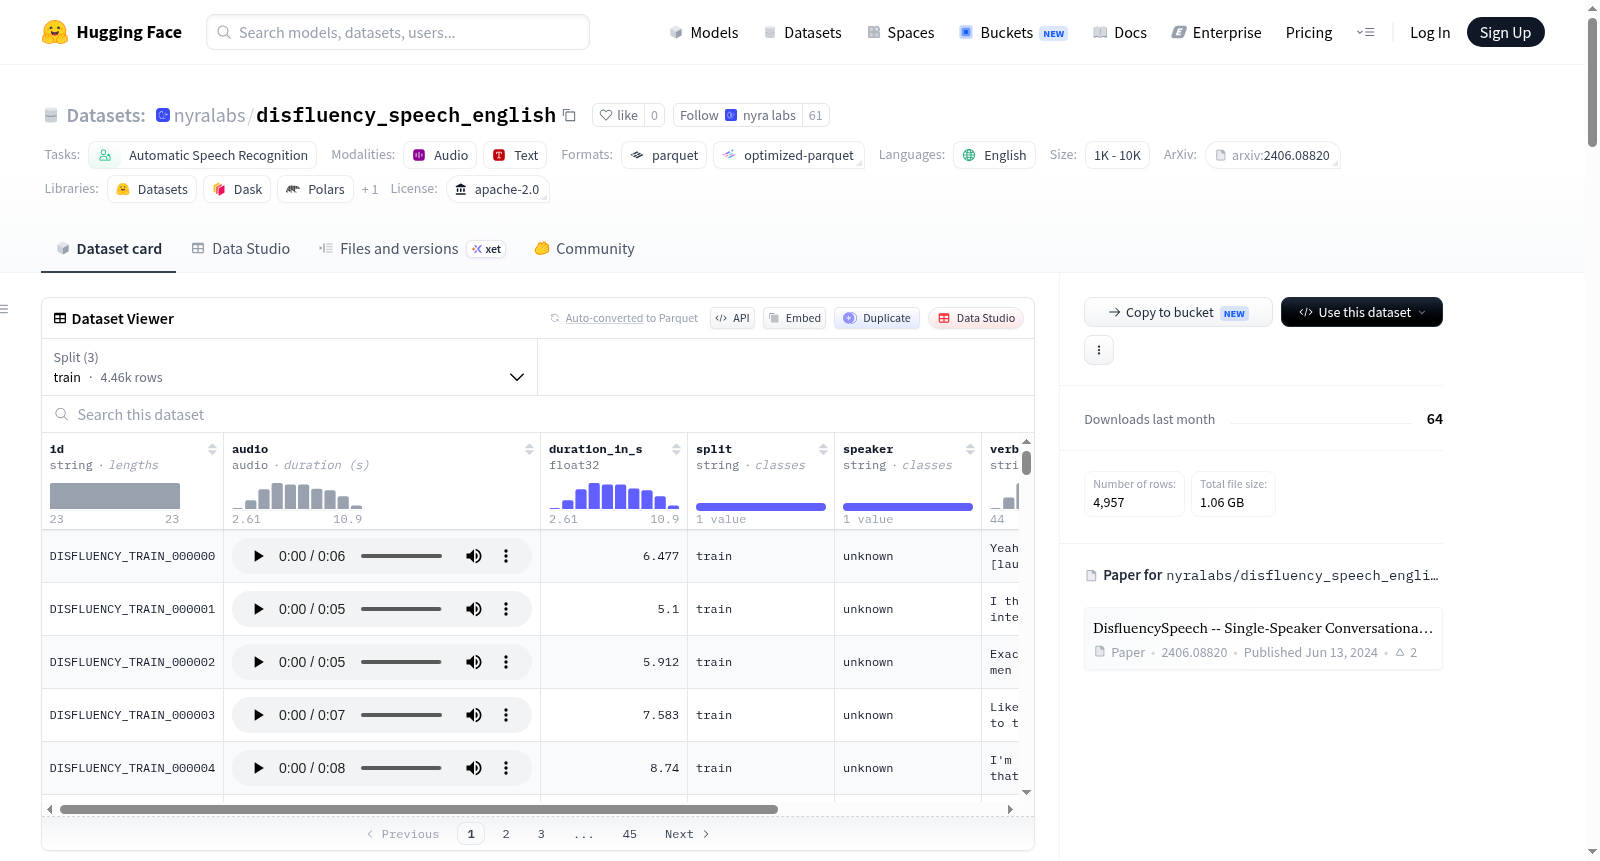Show the +1 additional libraries

point(370,189)
